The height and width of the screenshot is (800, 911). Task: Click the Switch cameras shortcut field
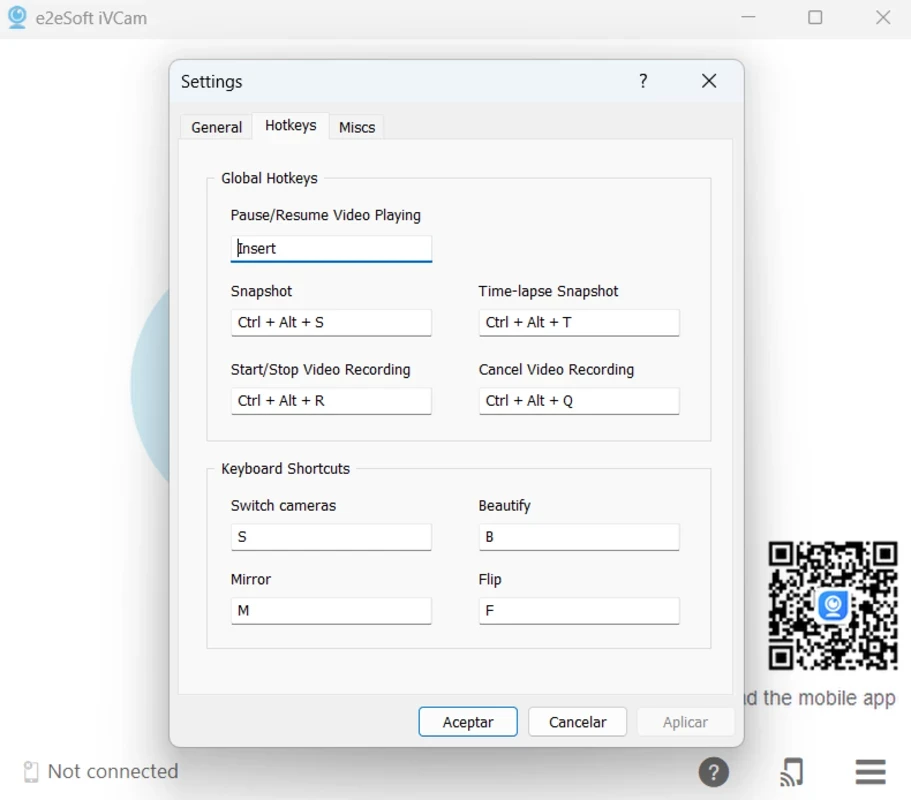(x=331, y=537)
